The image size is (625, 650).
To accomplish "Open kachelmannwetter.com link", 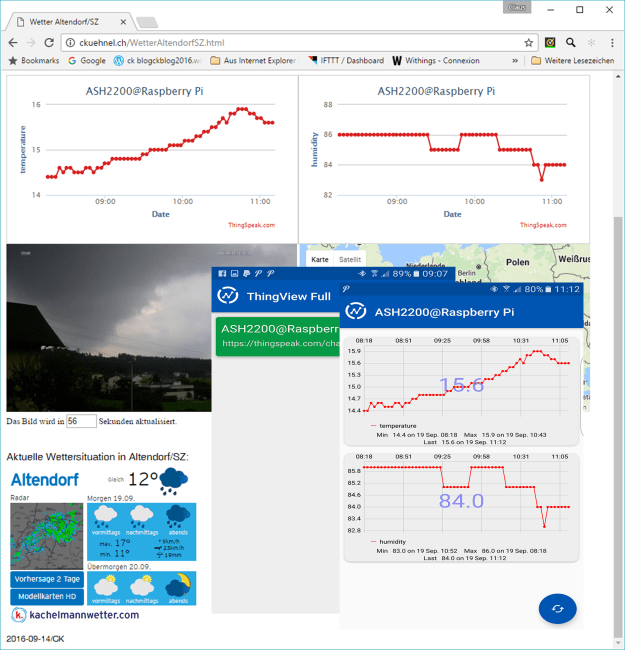I will pyautogui.click(x=84, y=615).
